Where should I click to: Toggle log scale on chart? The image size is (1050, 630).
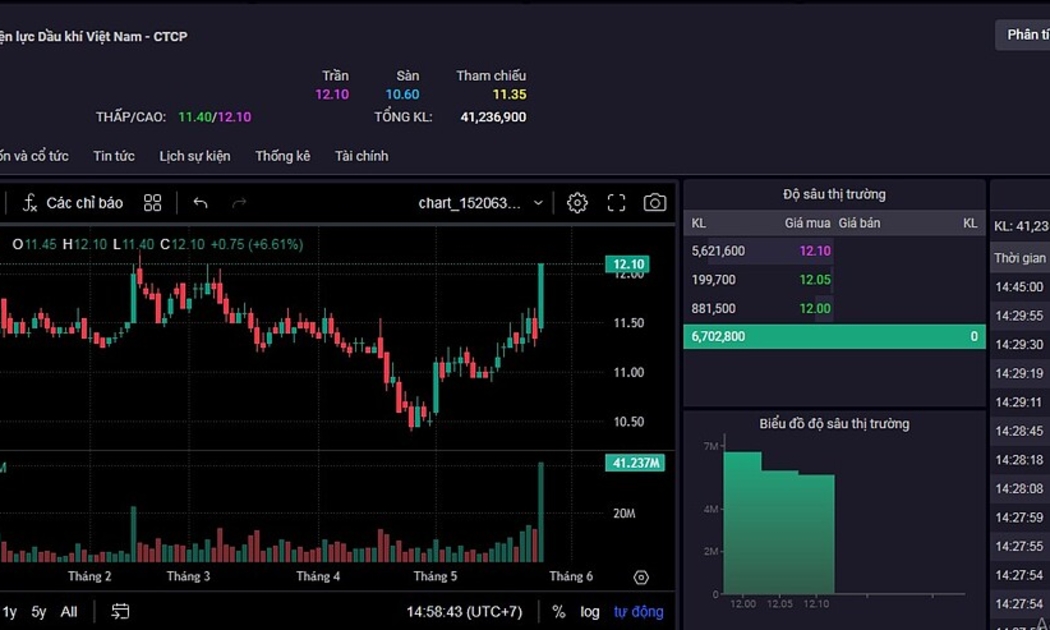click(590, 611)
